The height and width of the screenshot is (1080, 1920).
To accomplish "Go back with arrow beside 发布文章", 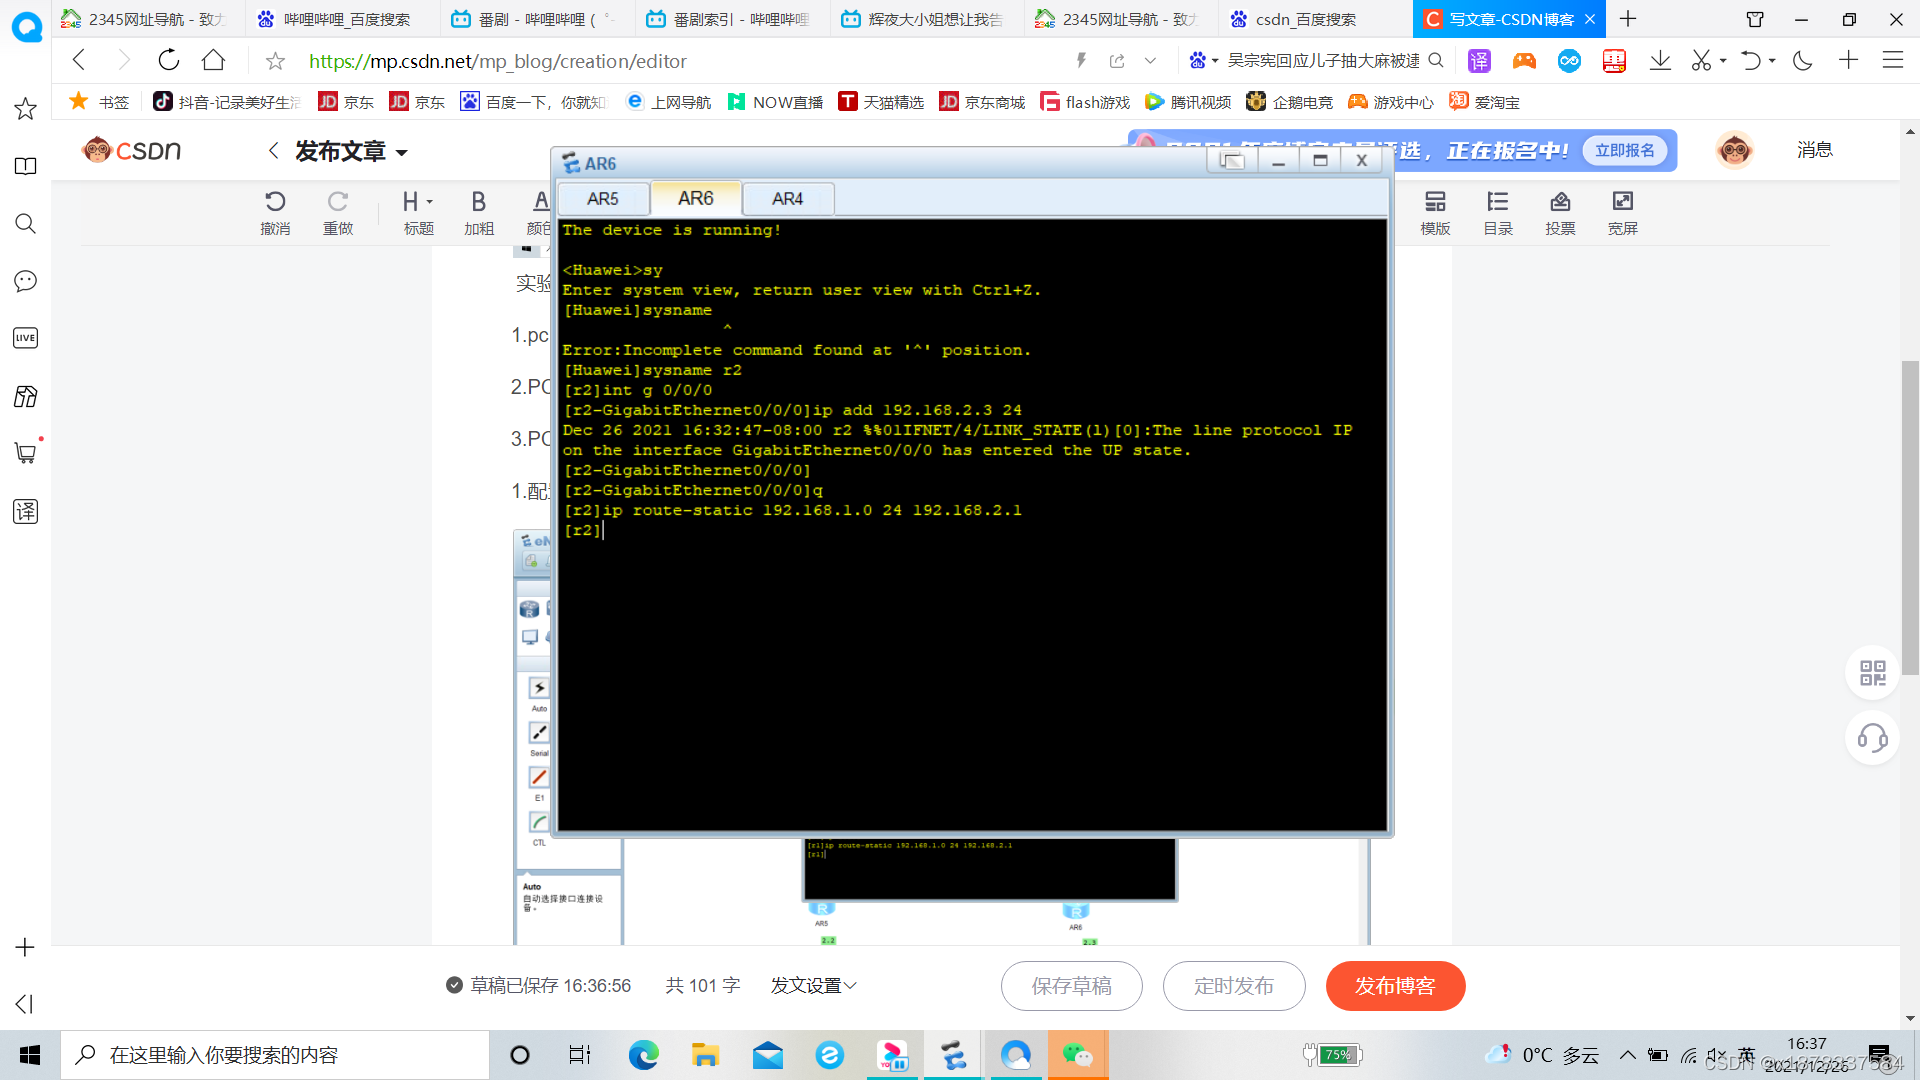I will tap(273, 150).
